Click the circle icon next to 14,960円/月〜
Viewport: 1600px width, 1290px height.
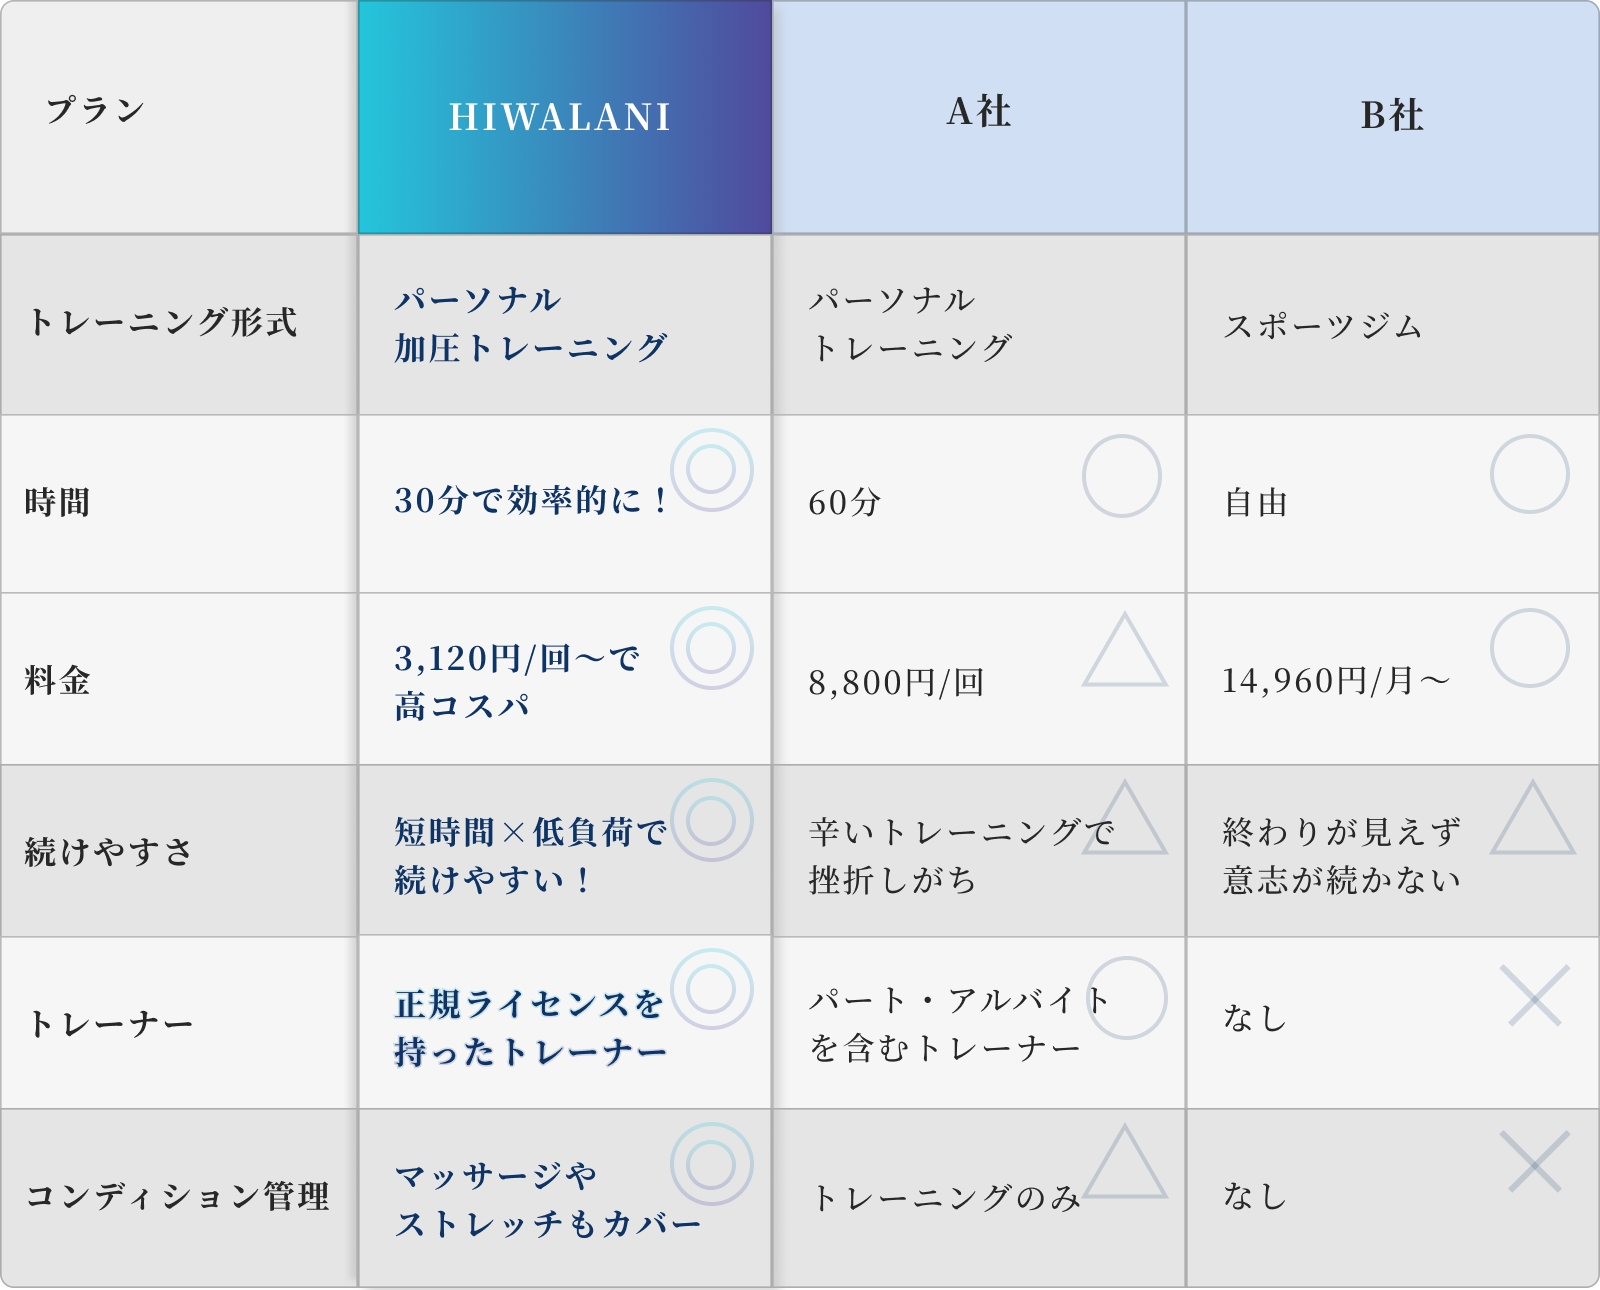[1530, 648]
